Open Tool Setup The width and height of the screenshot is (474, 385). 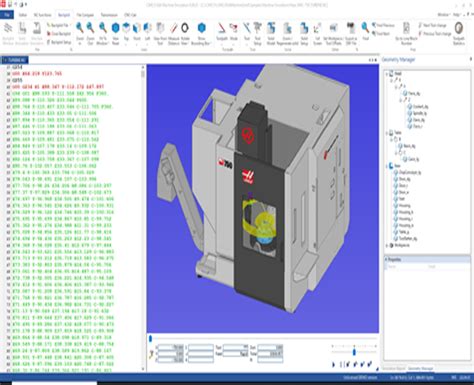point(257,33)
